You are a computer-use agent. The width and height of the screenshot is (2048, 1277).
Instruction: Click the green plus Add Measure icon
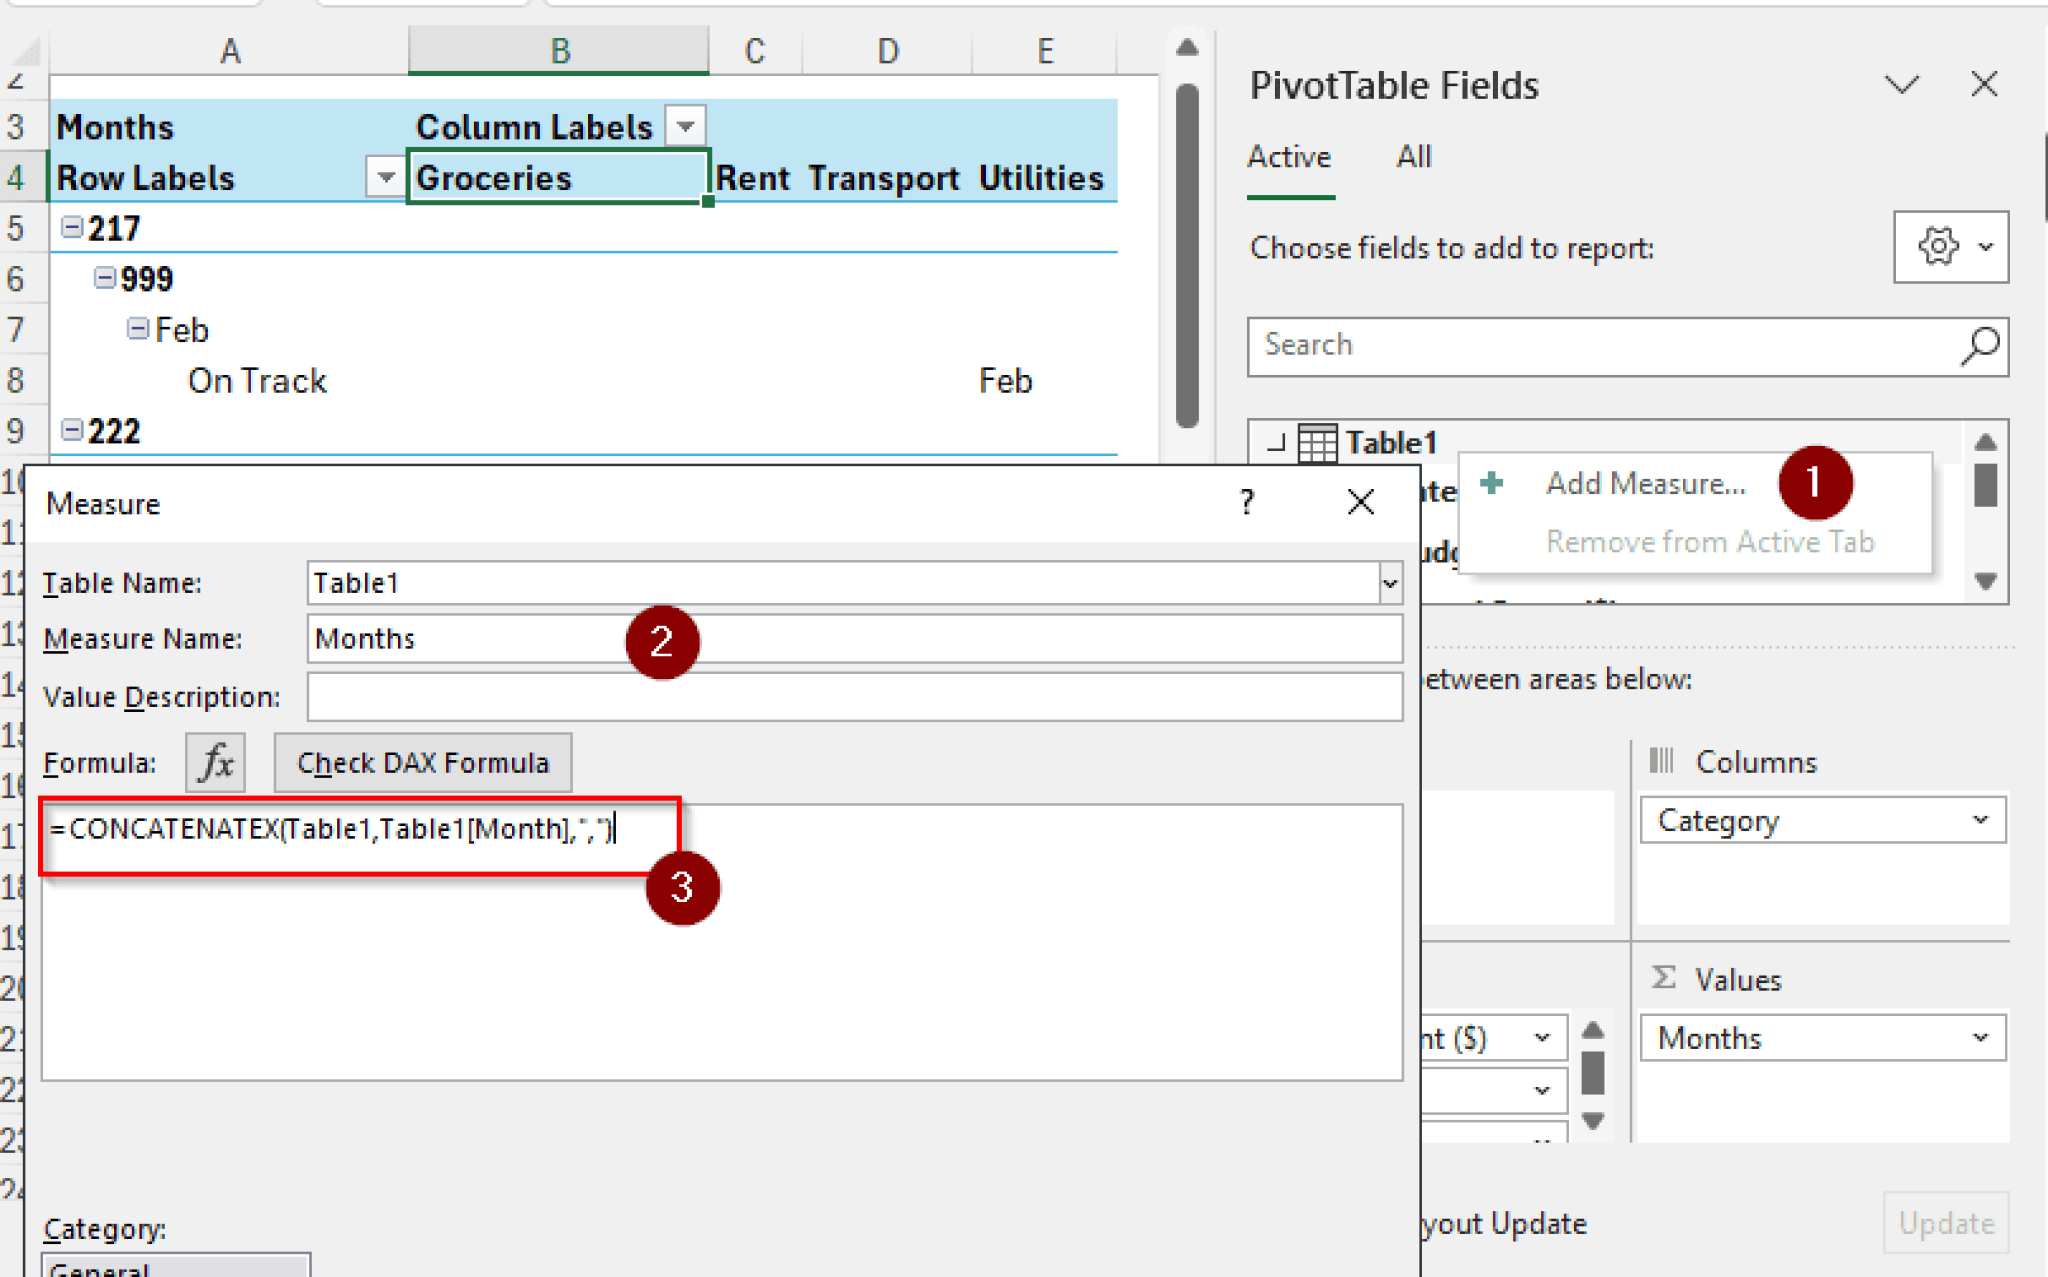tap(1492, 483)
